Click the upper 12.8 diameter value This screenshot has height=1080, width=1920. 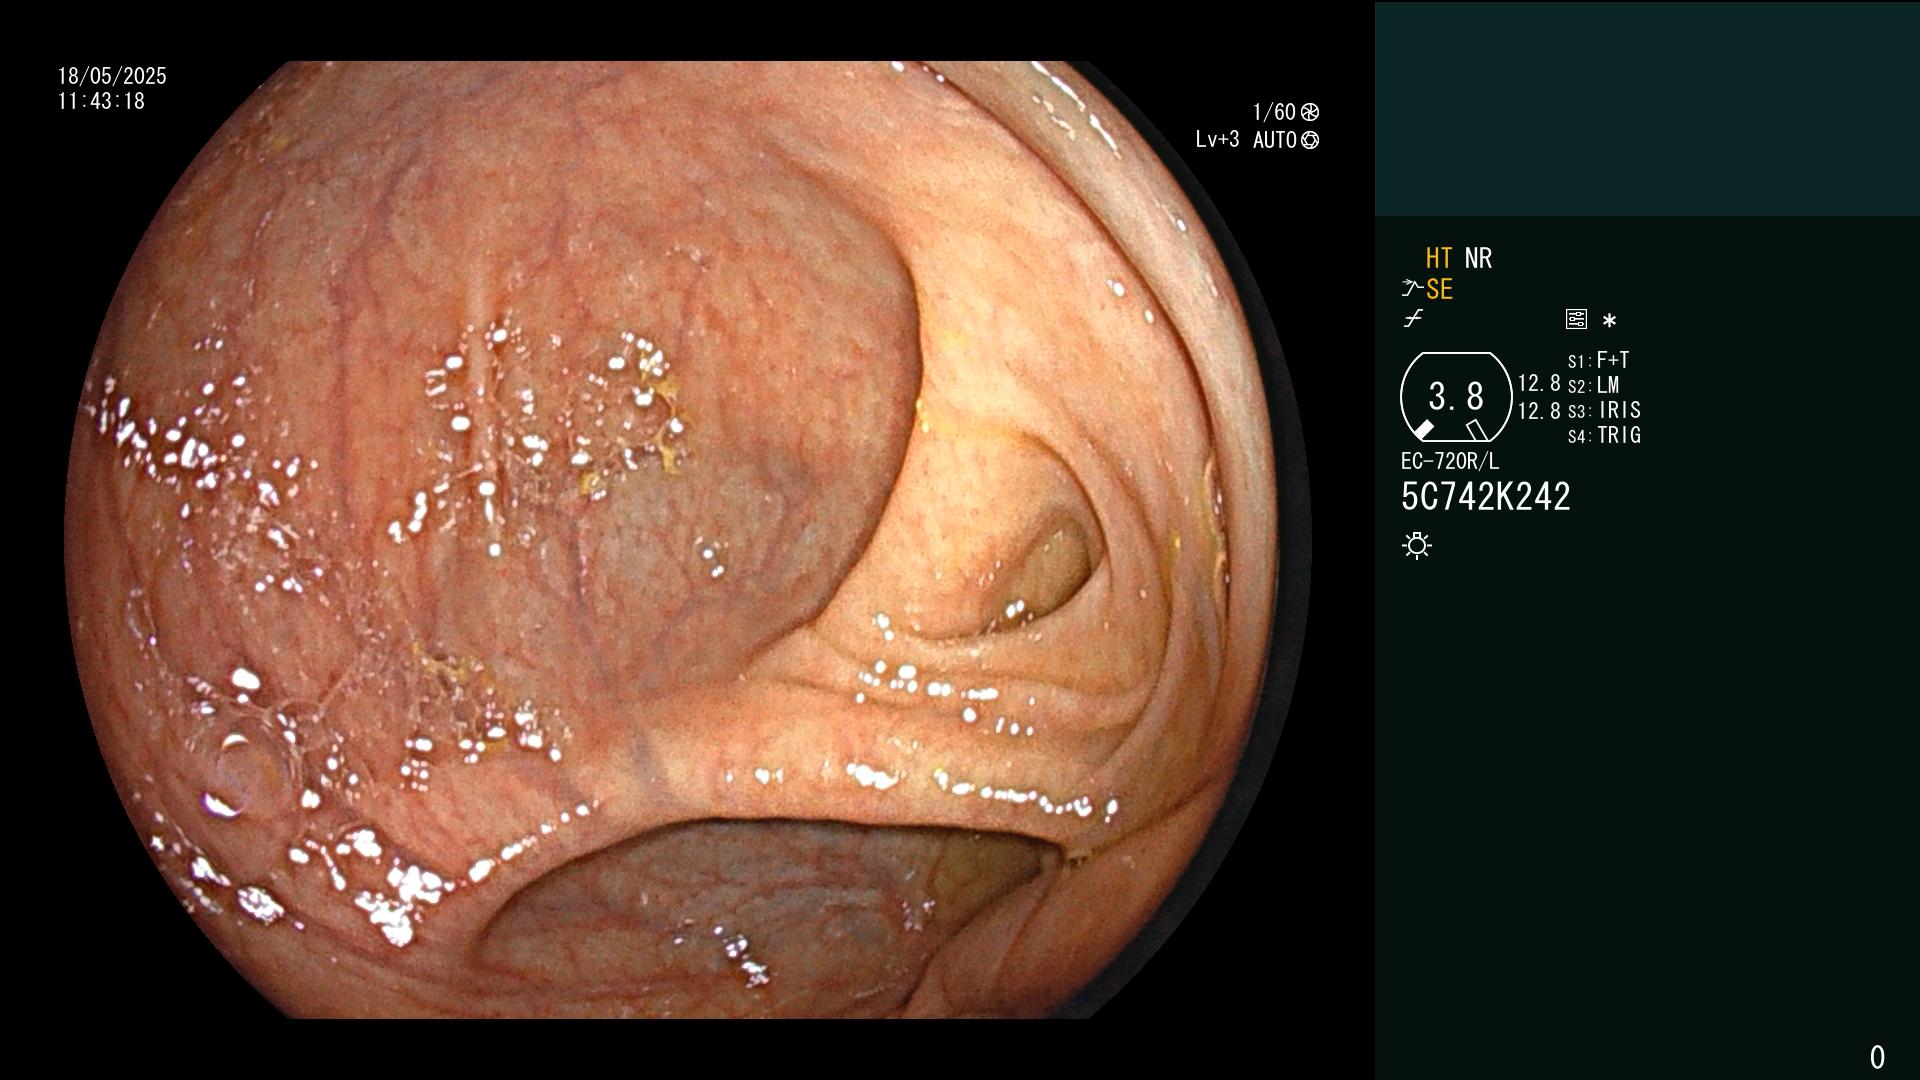[x=1539, y=384]
